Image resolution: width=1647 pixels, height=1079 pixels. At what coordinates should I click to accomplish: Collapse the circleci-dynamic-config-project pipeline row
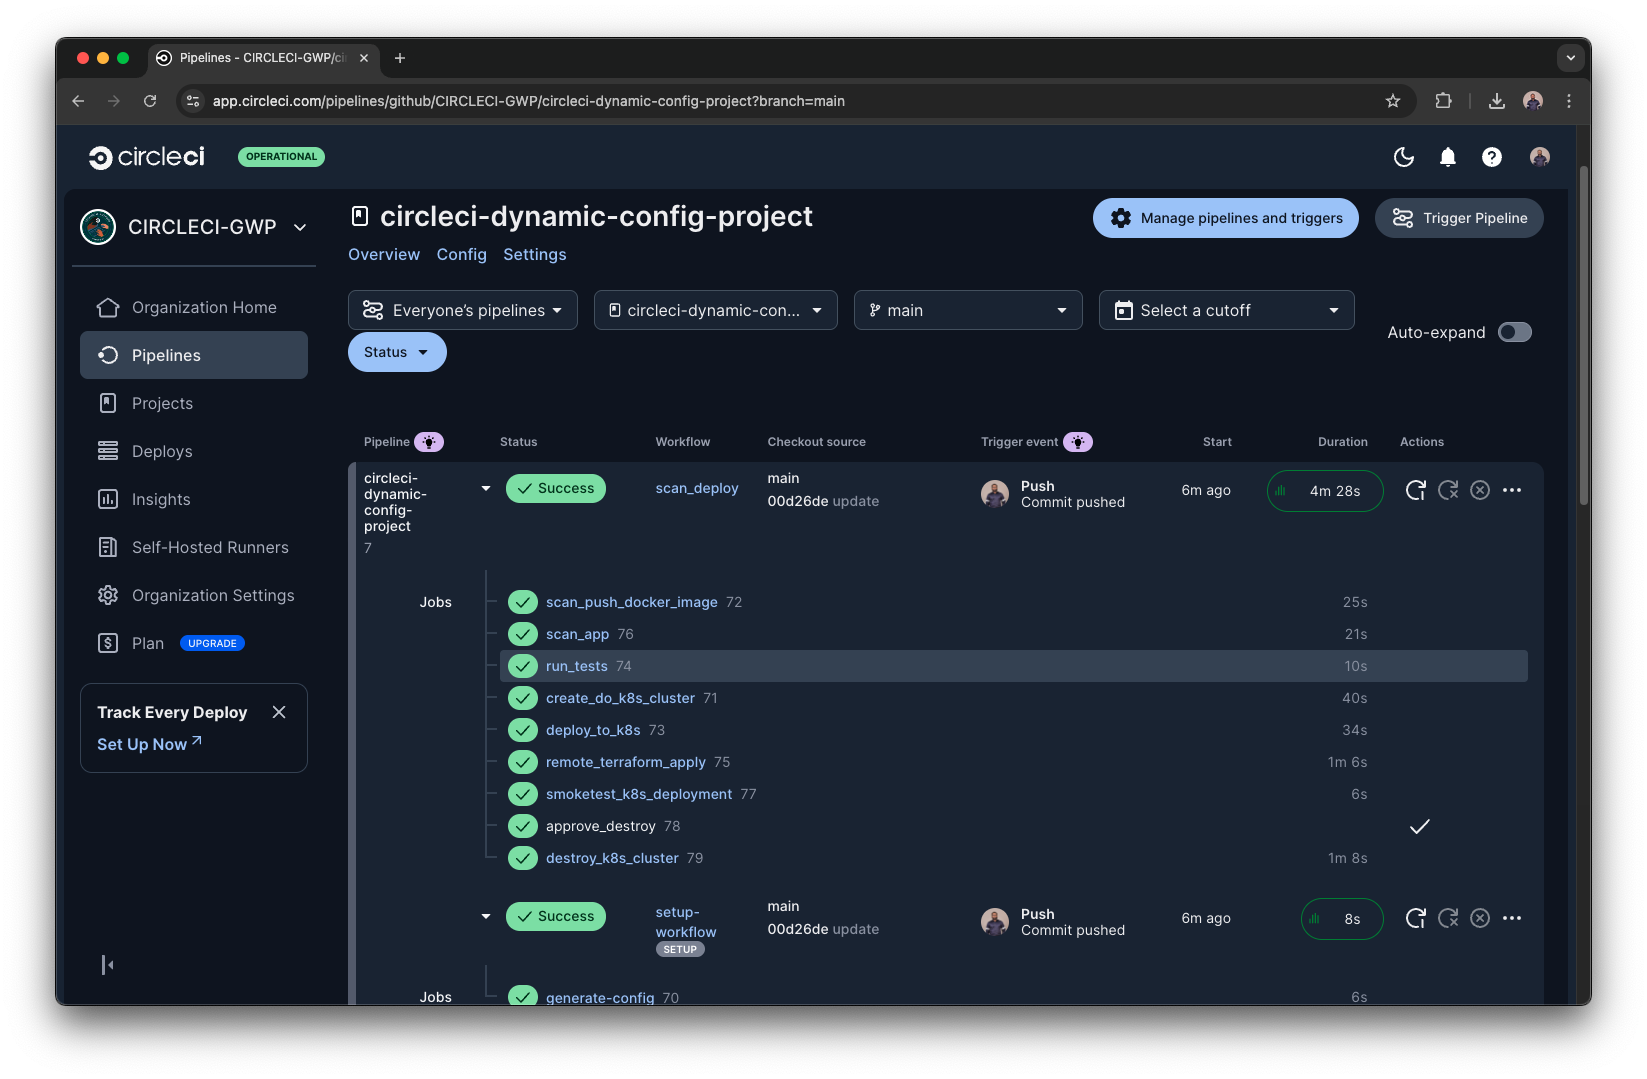(x=486, y=488)
